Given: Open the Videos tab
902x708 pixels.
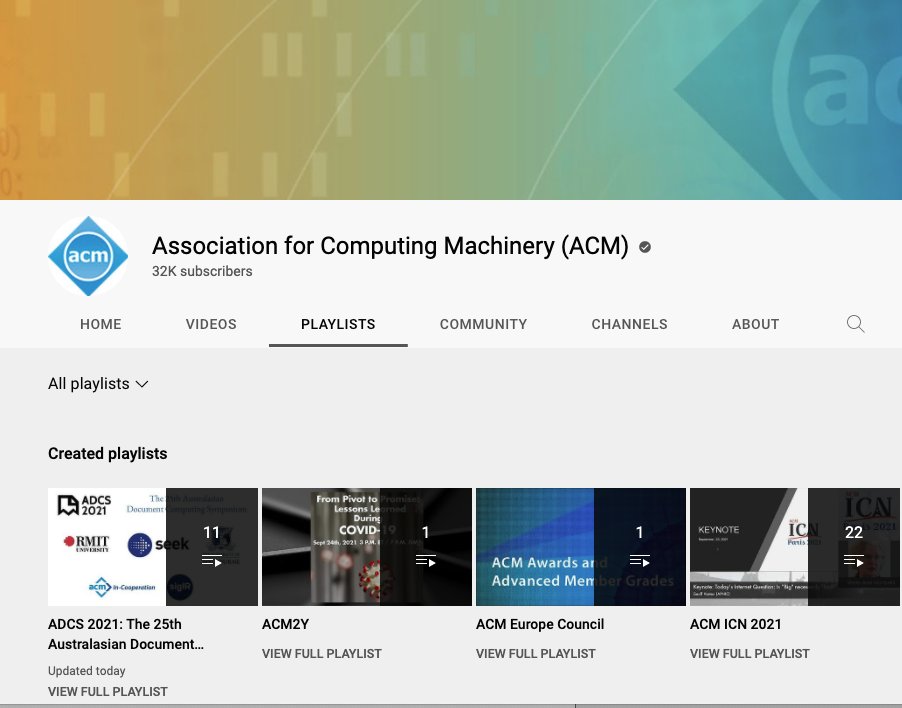Looking at the screenshot, I should (211, 324).
